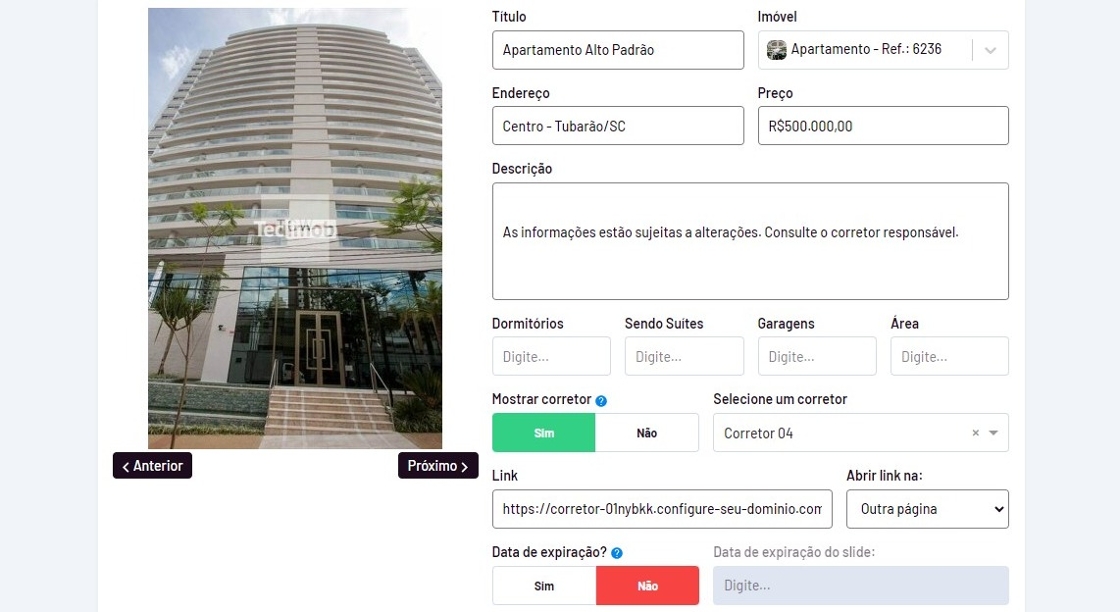Click inside the Descrição text area

tap(750, 241)
